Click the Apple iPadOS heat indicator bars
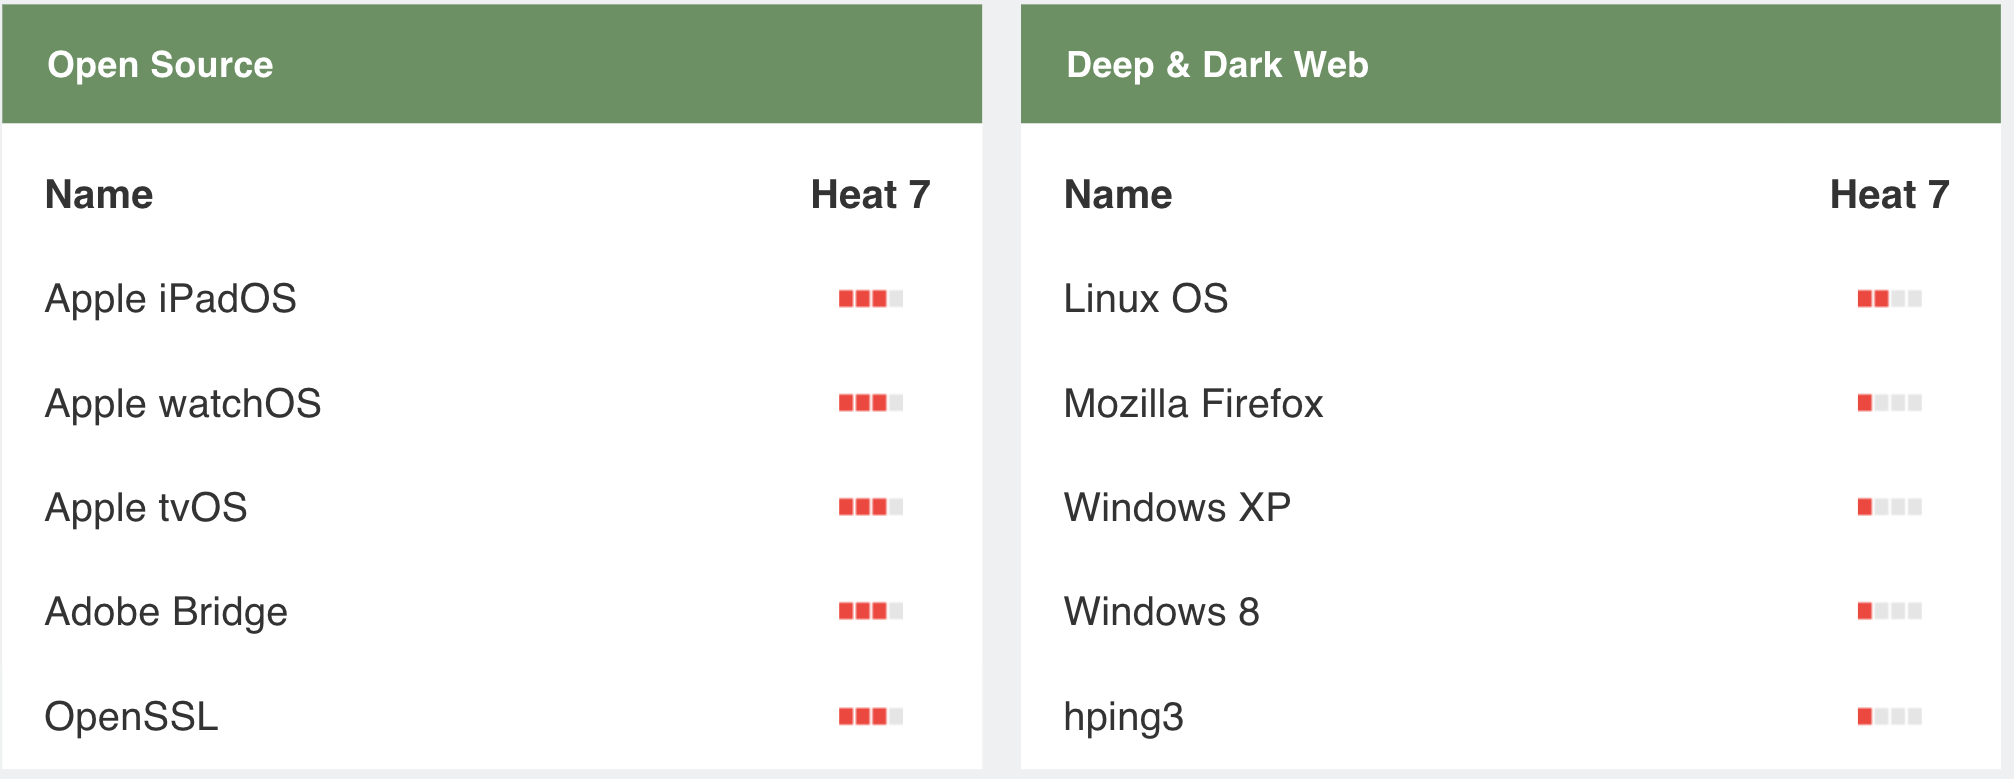Image resolution: width=2014 pixels, height=779 pixels. coord(870,298)
